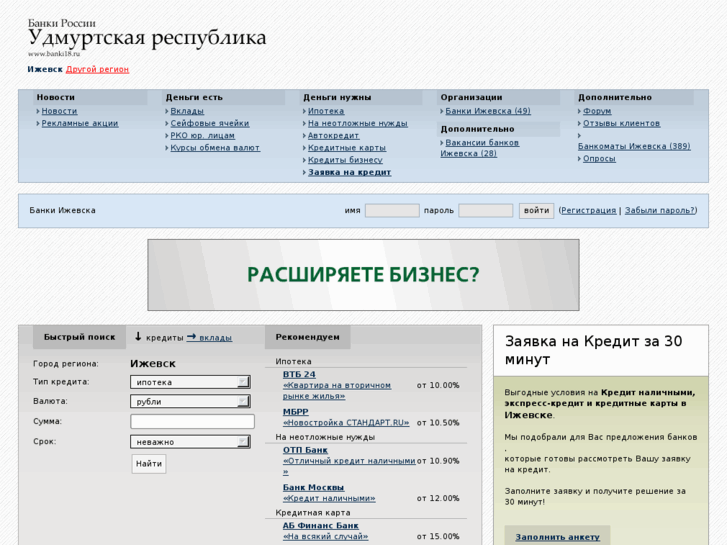727x545 pixels.
Task: Click the 'Кредитная карта' section heading
Action: (312, 513)
